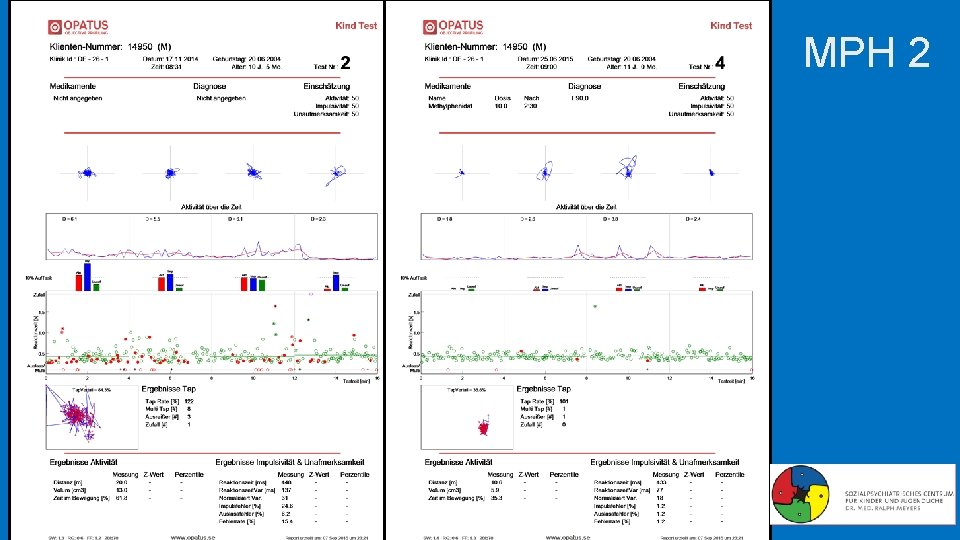Click the 'Aktivität über die Zeit' chart on the Test 2 report
960x540 pixels.
pyautogui.click(x=212, y=237)
